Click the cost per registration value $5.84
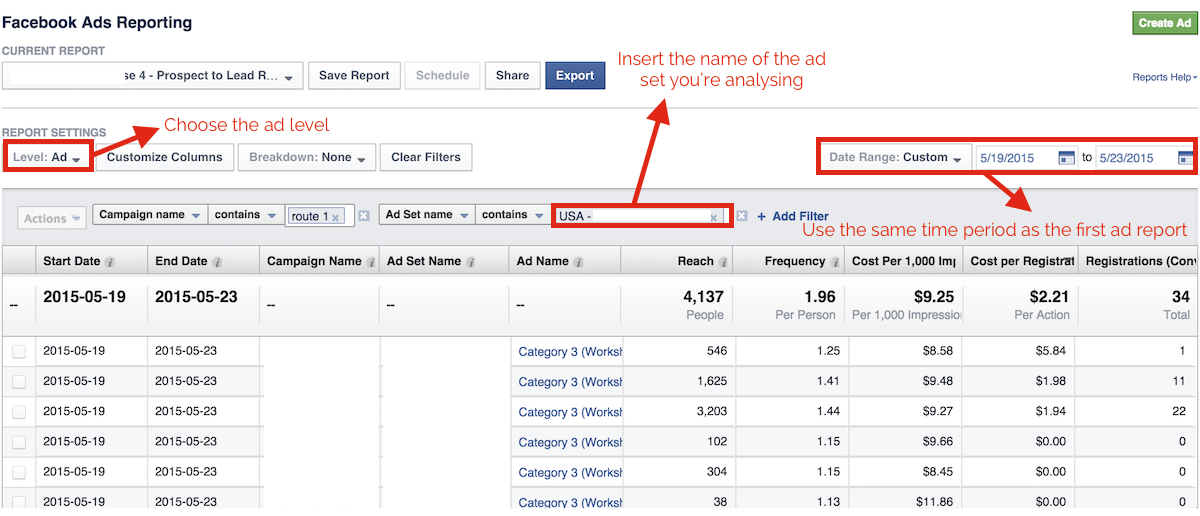This screenshot has width=1200, height=516. coord(1051,352)
